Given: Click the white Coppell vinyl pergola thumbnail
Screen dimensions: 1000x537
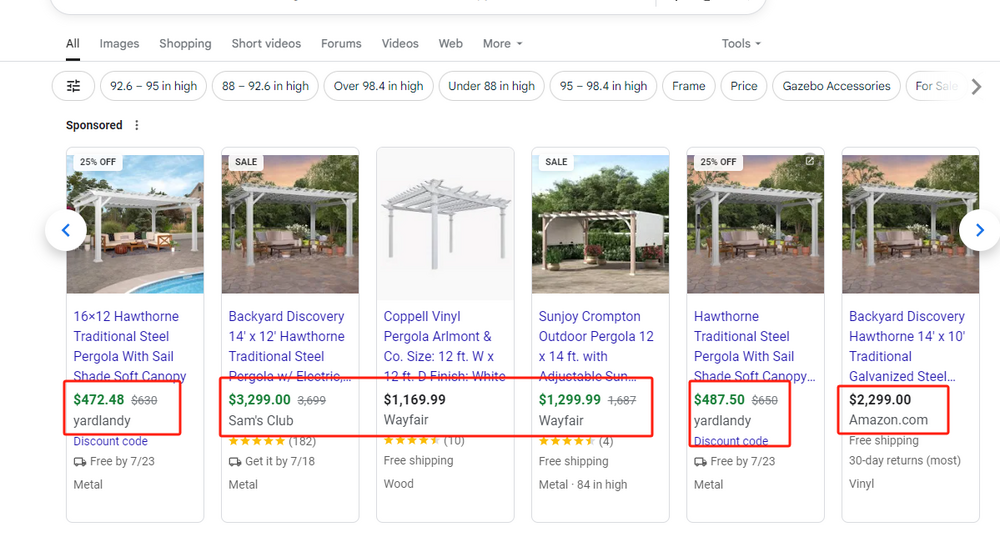Looking at the screenshot, I should [x=445, y=224].
